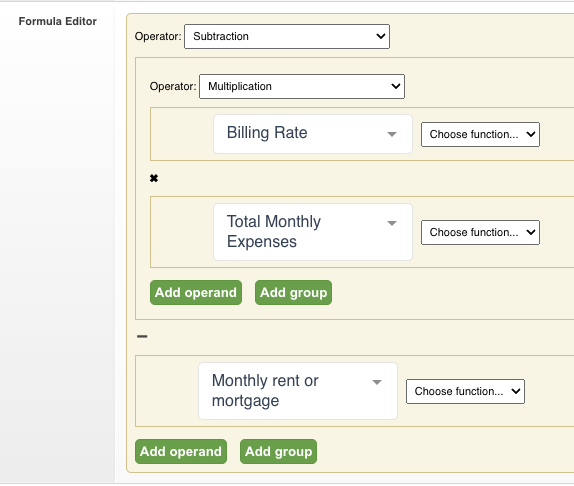Open the Billing Rate field selector

coord(313,134)
